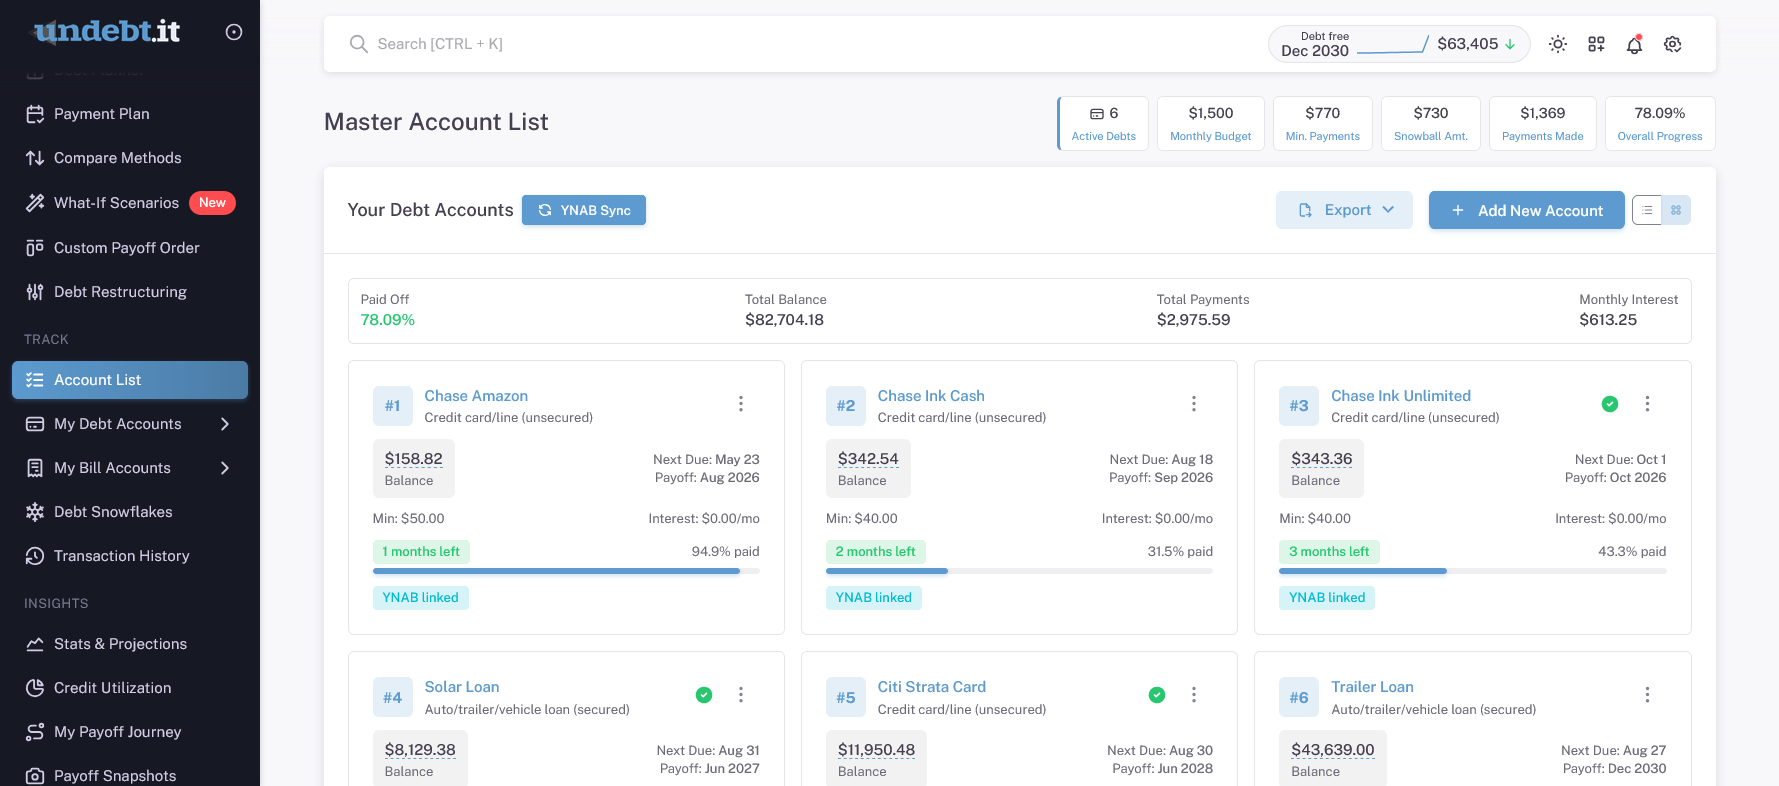Expand My Bill Accounts submenu chevron

[x=225, y=468]
